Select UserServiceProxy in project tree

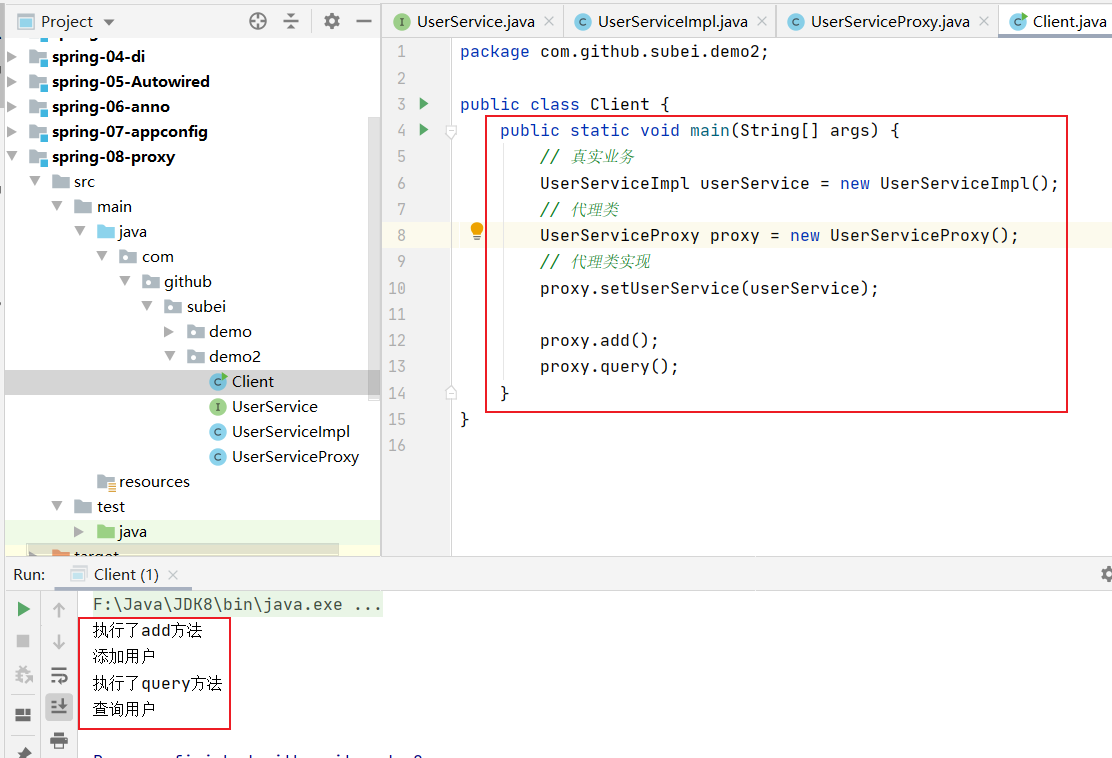coord(295,457)
